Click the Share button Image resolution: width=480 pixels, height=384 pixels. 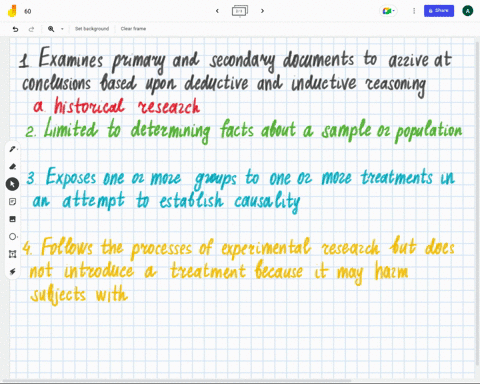[x=439, y=11]
